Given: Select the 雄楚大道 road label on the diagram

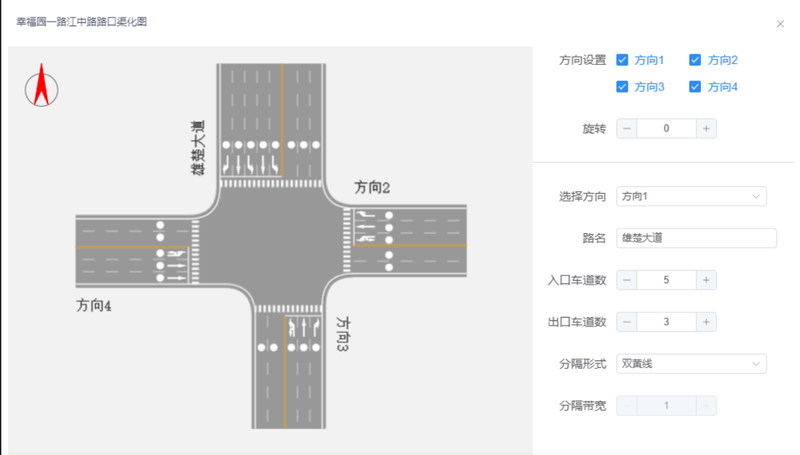Looking at the screenshot, I should point(198,148).
